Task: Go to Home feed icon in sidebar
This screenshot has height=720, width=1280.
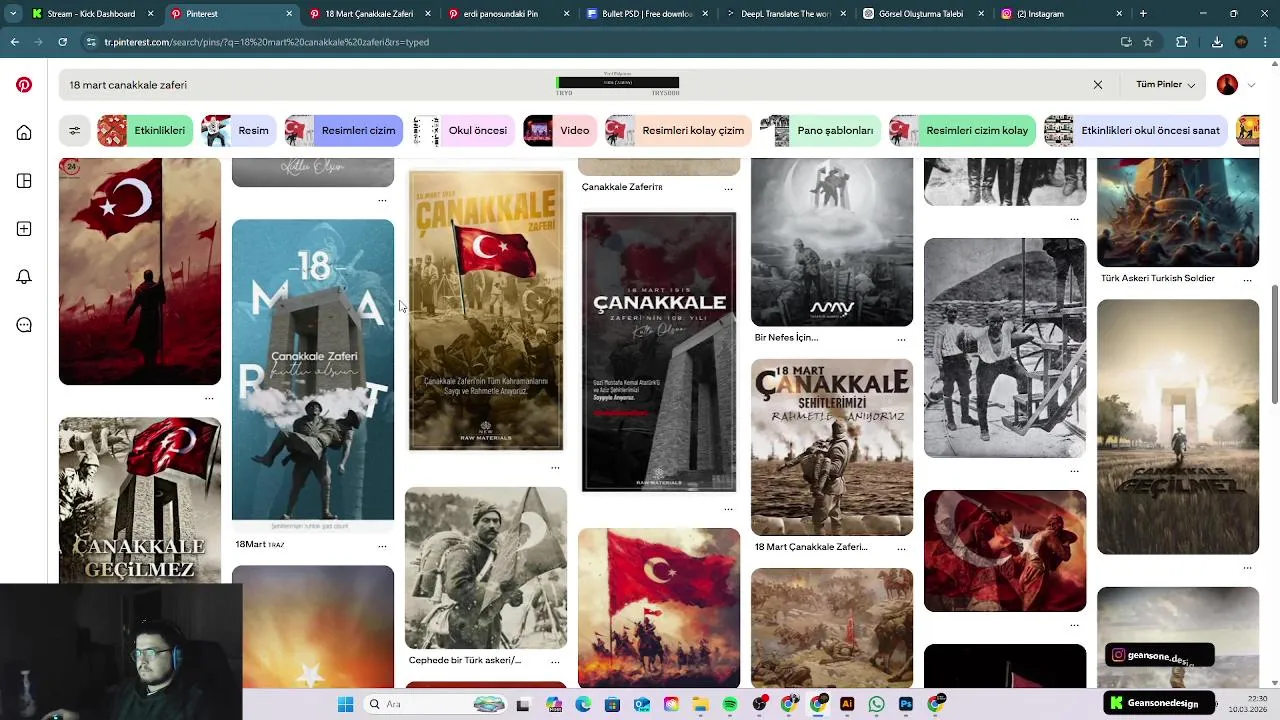Action: tap(24, 133)
